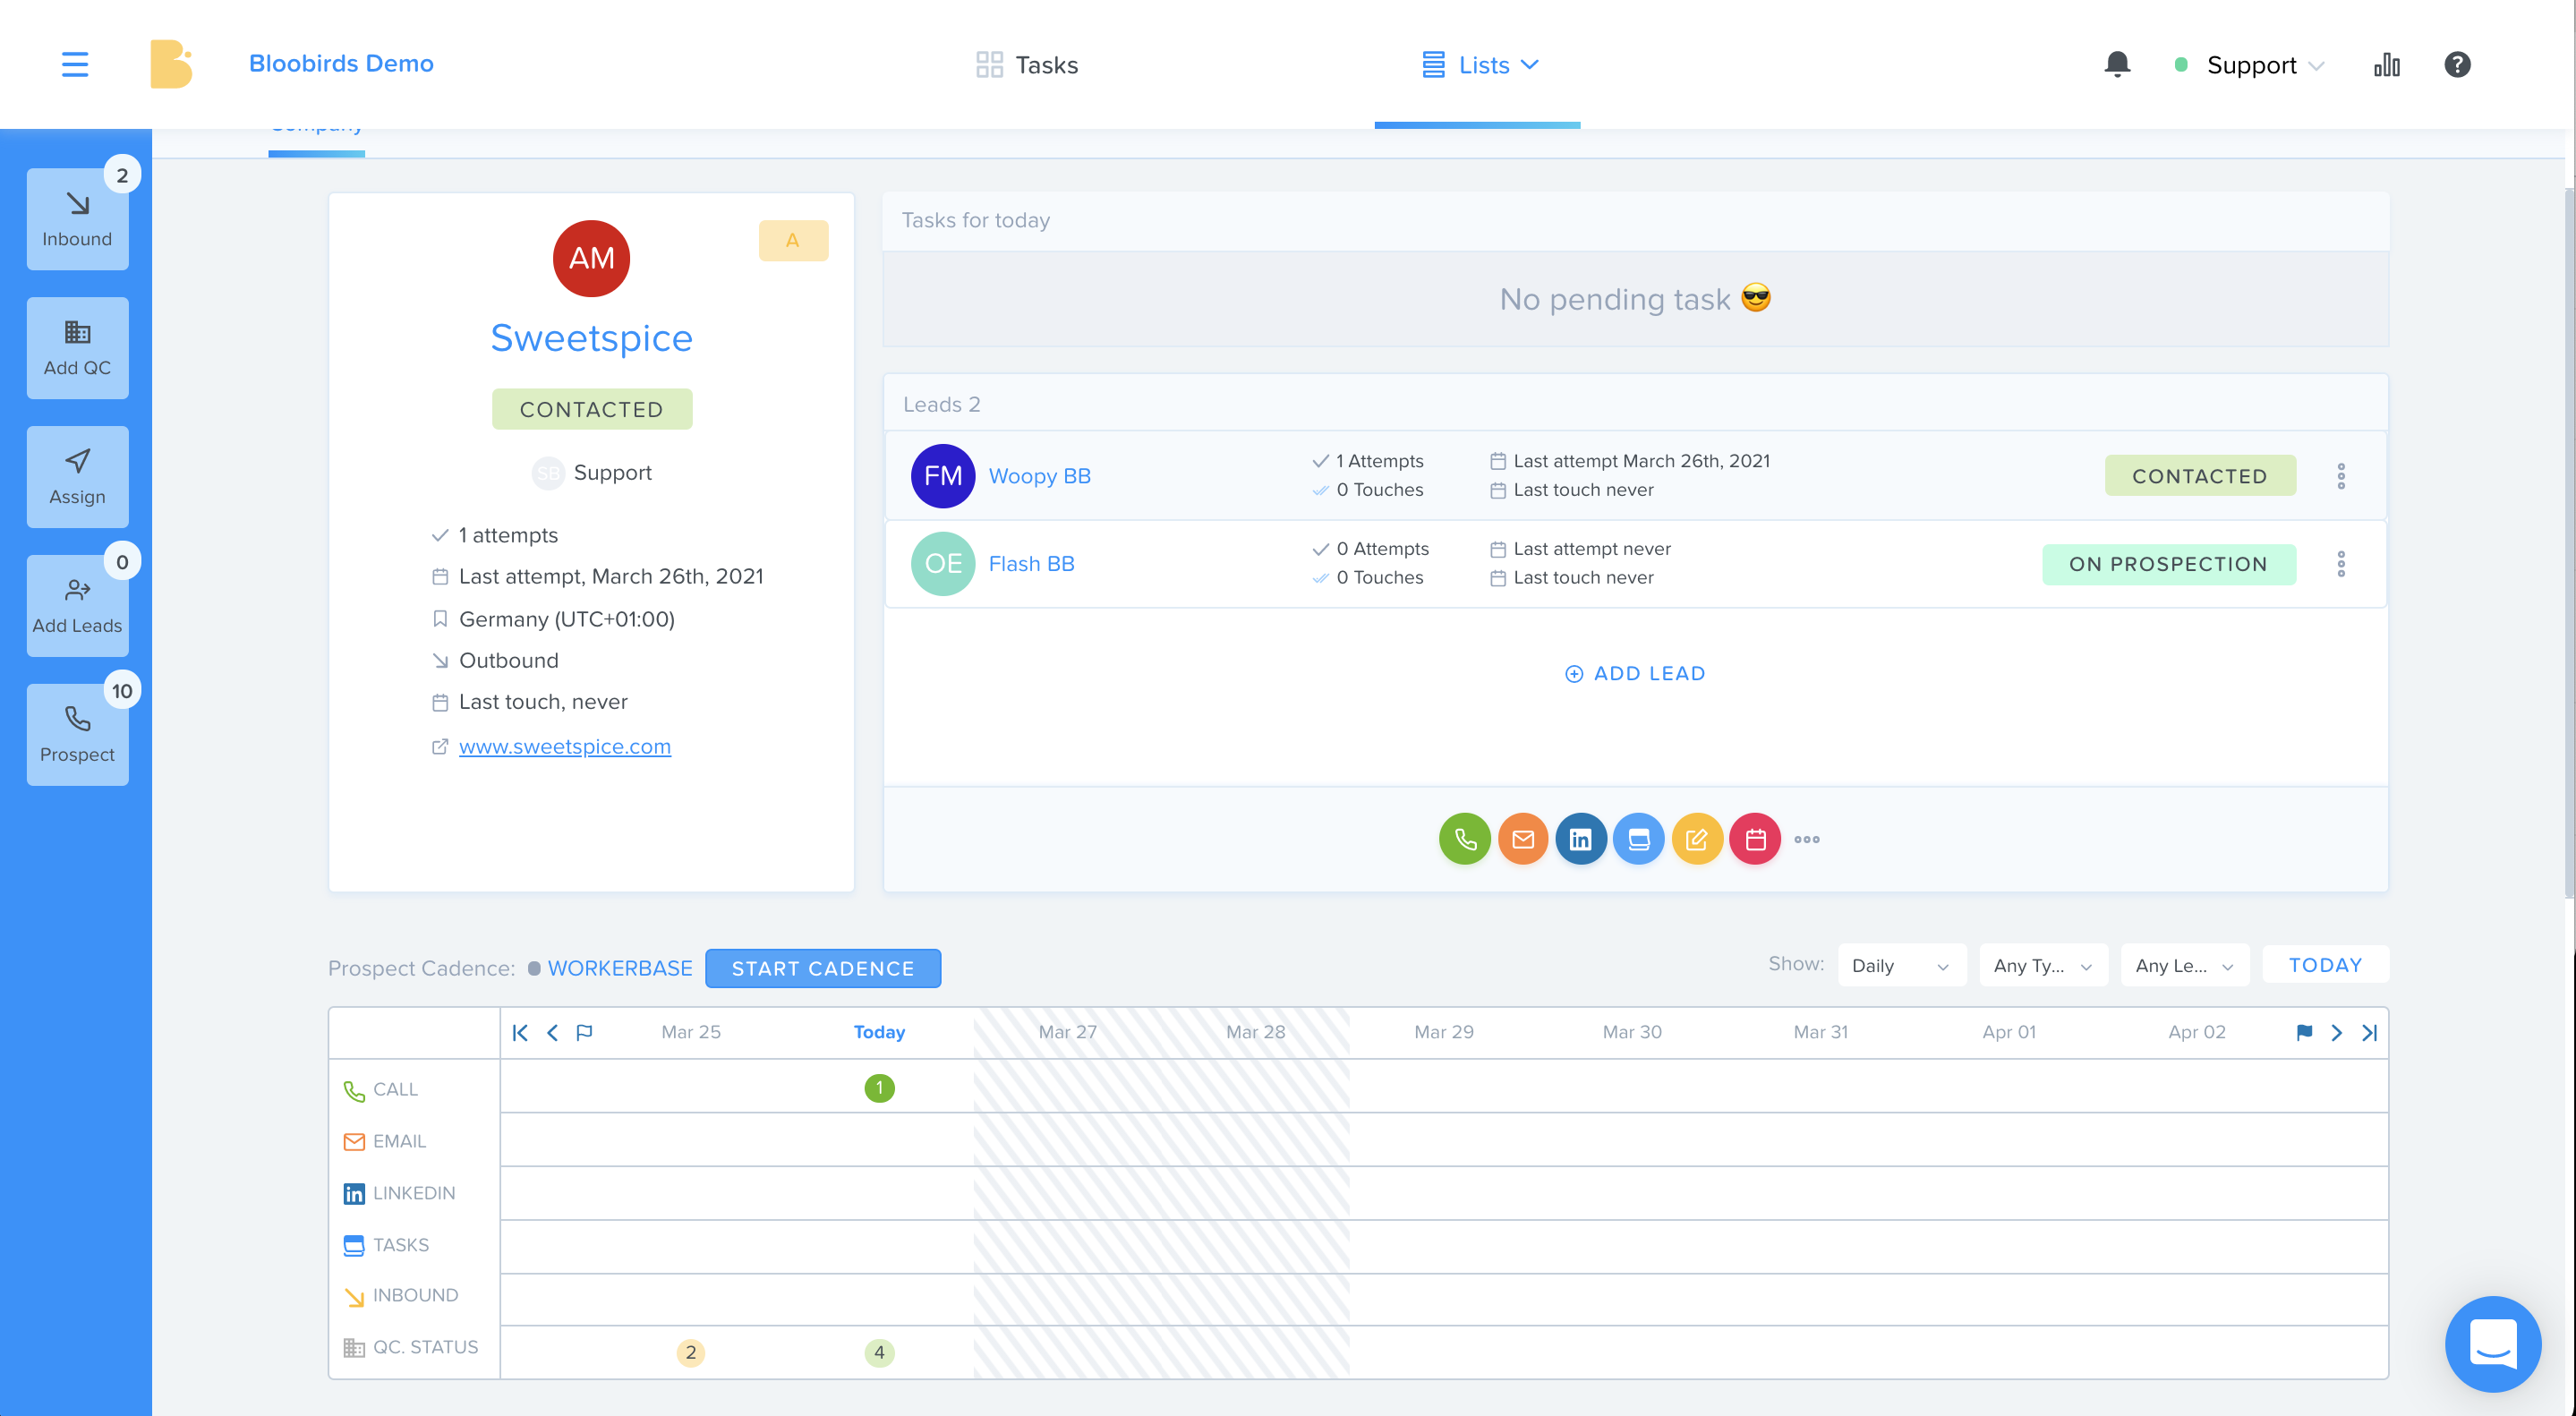This screenshot has width=2576, height=1416.
Task: Open the help question mark icon
Action: [2457, 64]
